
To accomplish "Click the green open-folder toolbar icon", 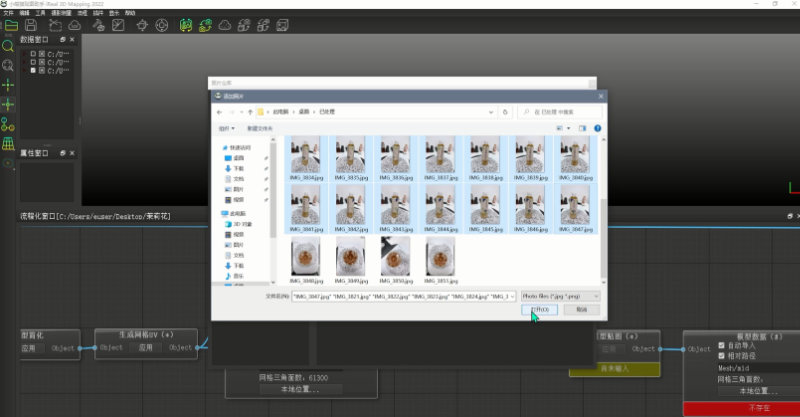I will click(x=11, y=25).
